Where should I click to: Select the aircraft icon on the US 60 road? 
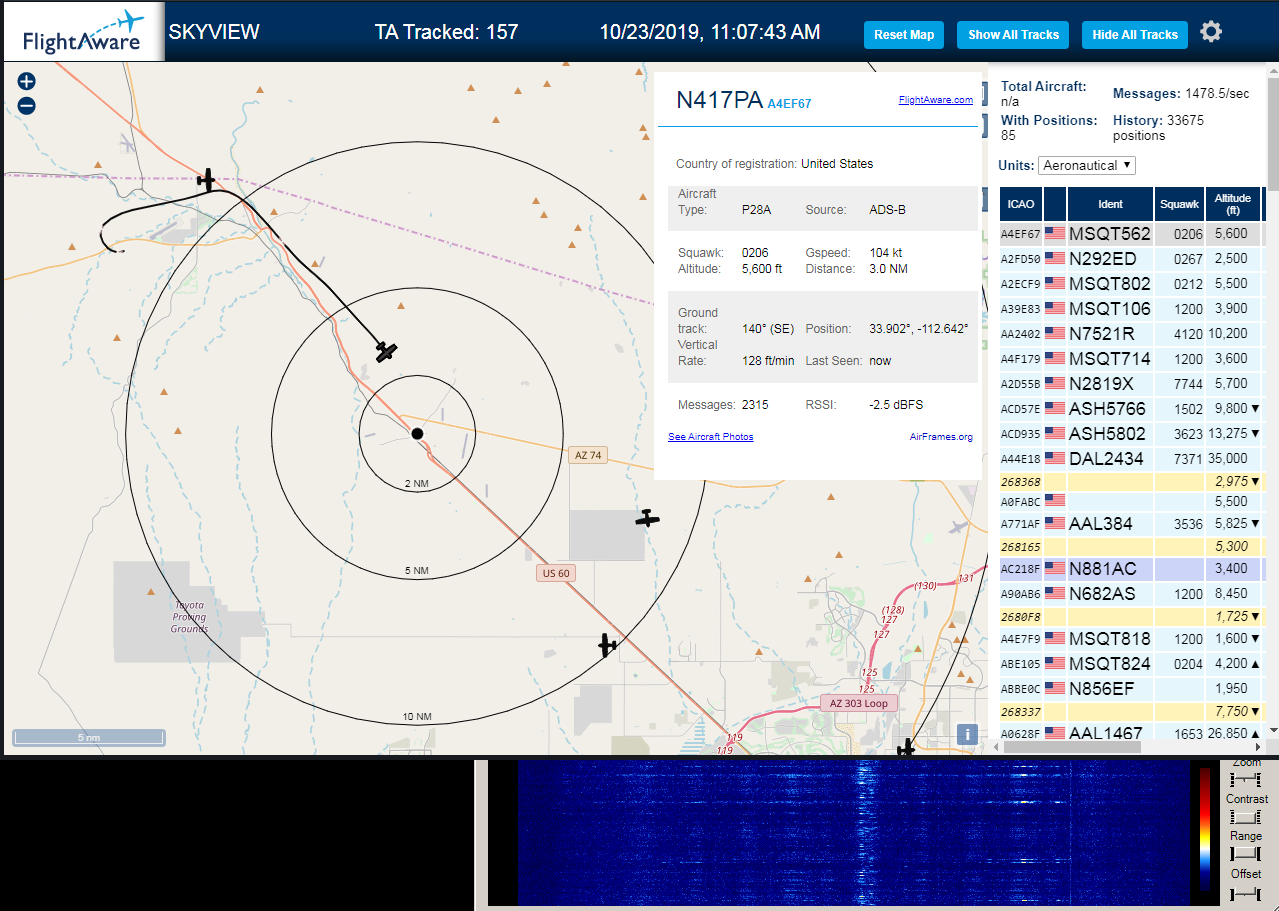[607, 645]
